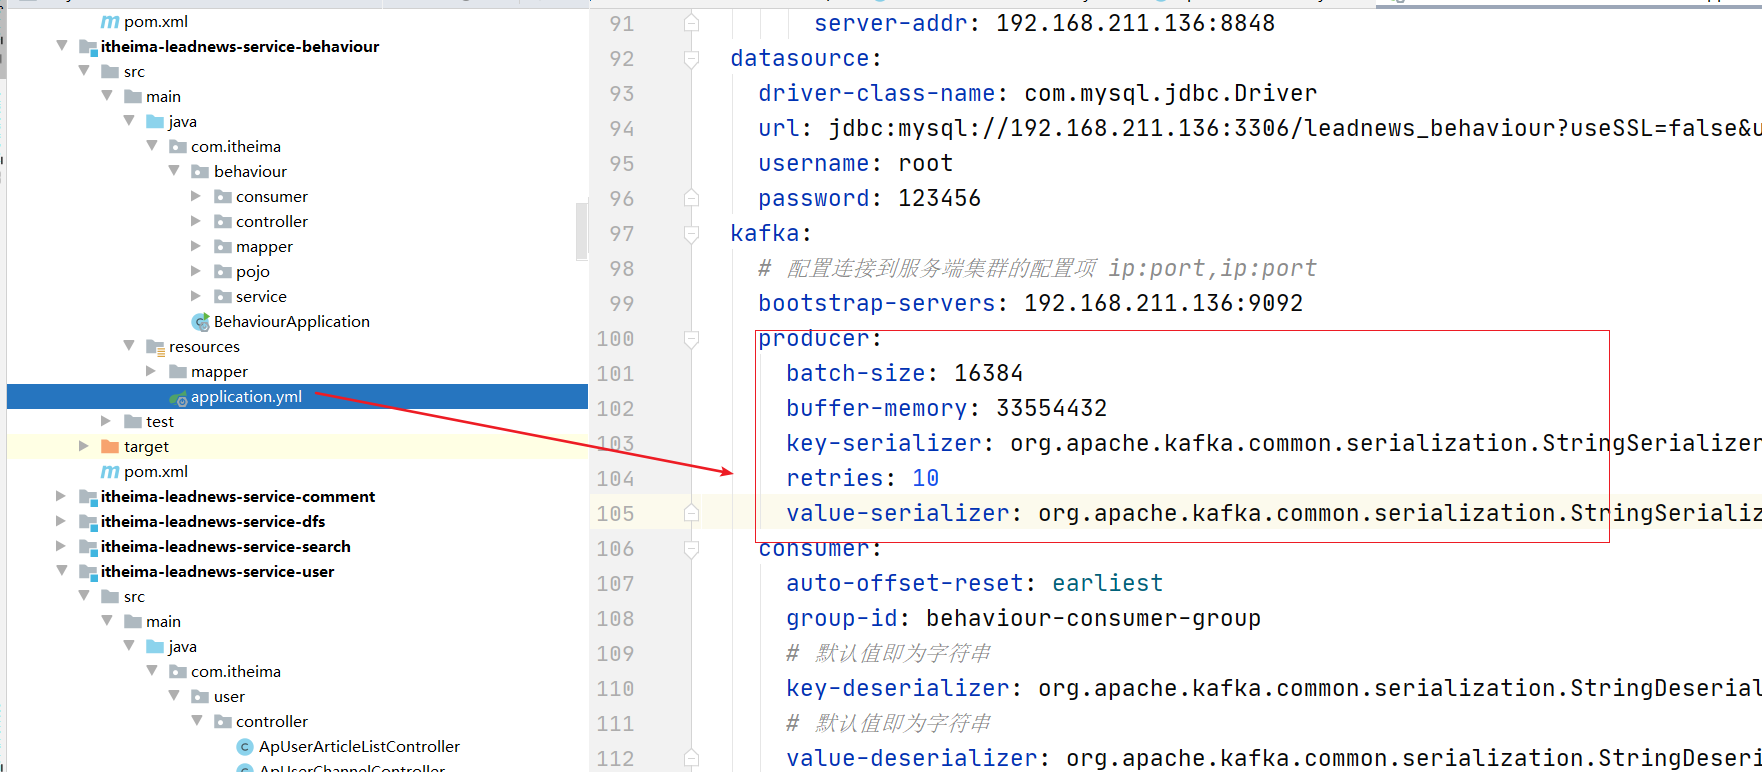
Task: Select the target folder
Action: point(146,447)
